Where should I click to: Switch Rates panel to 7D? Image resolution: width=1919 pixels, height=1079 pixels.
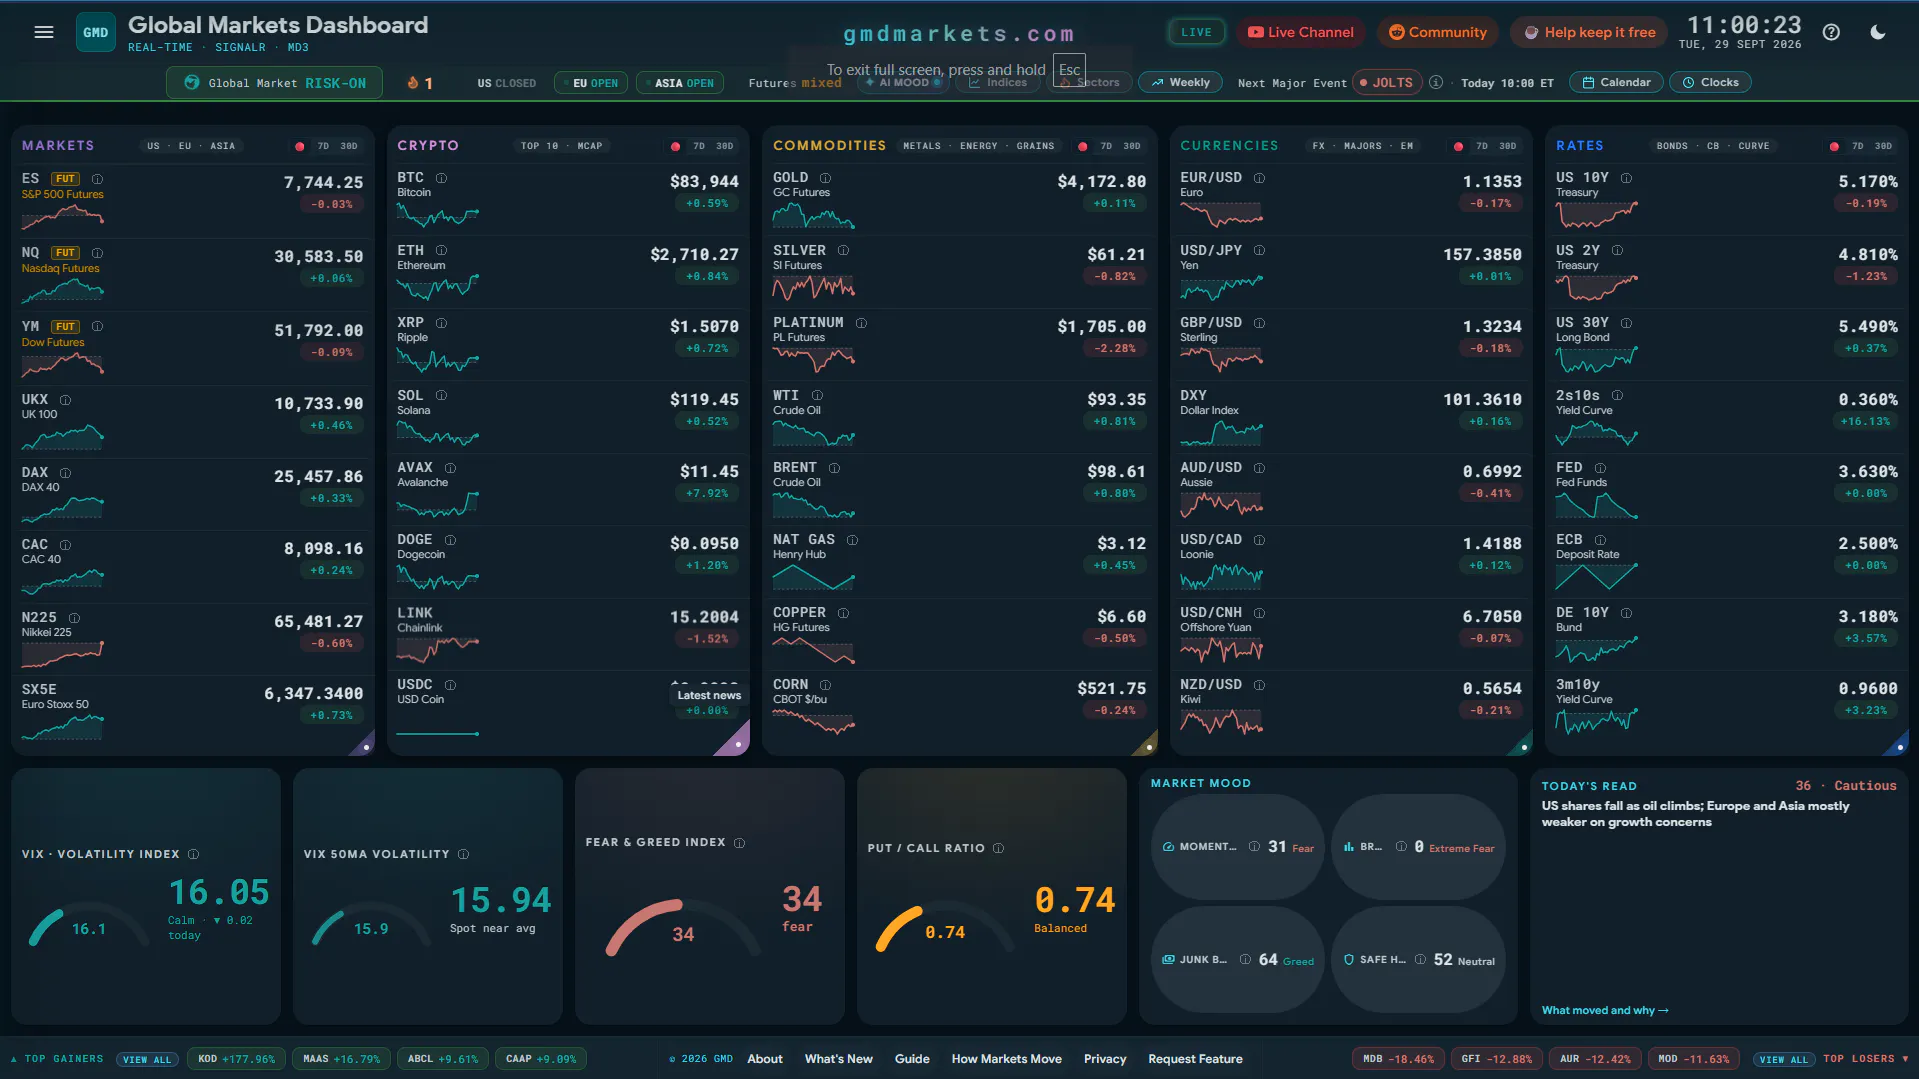point(1857,146)
